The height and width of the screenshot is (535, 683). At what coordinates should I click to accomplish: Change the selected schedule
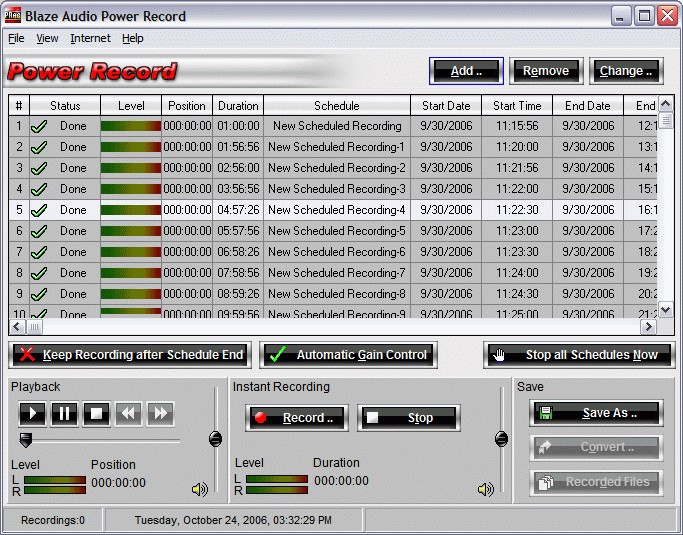pyautogui.click(x=626, y=71)
